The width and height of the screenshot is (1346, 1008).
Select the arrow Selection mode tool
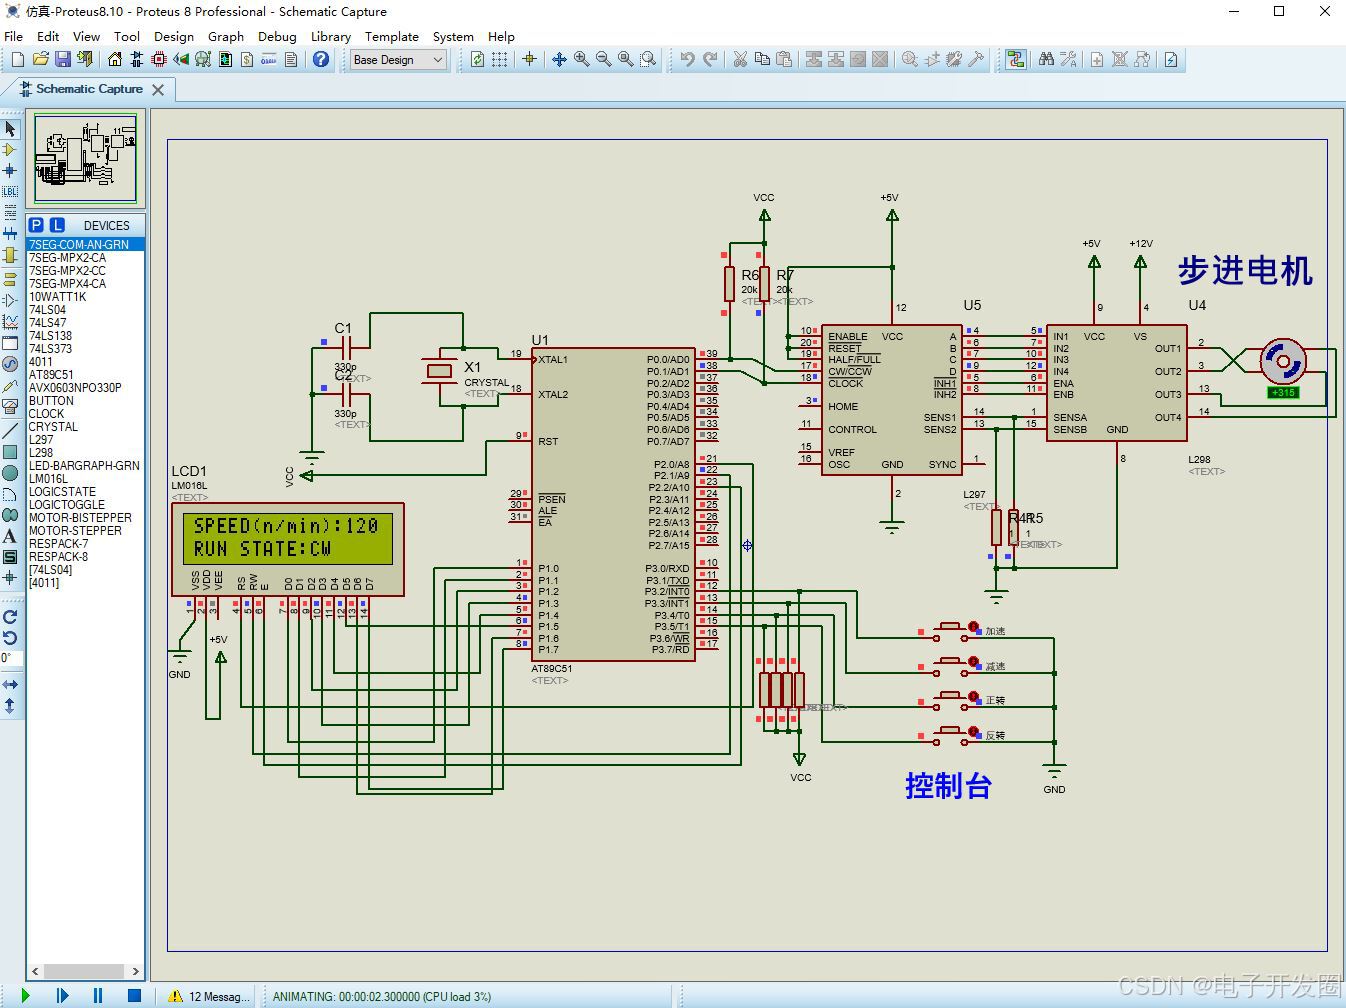pyautogui.click(x=10, y=129)
